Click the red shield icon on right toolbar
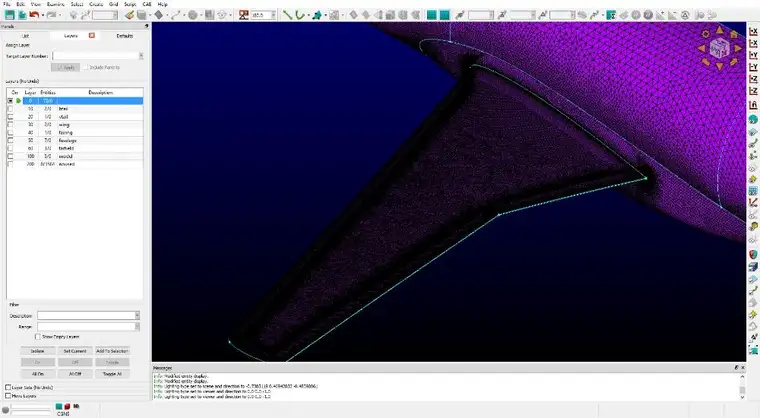This screenshot has height=418, width=760. coord(753,255)
